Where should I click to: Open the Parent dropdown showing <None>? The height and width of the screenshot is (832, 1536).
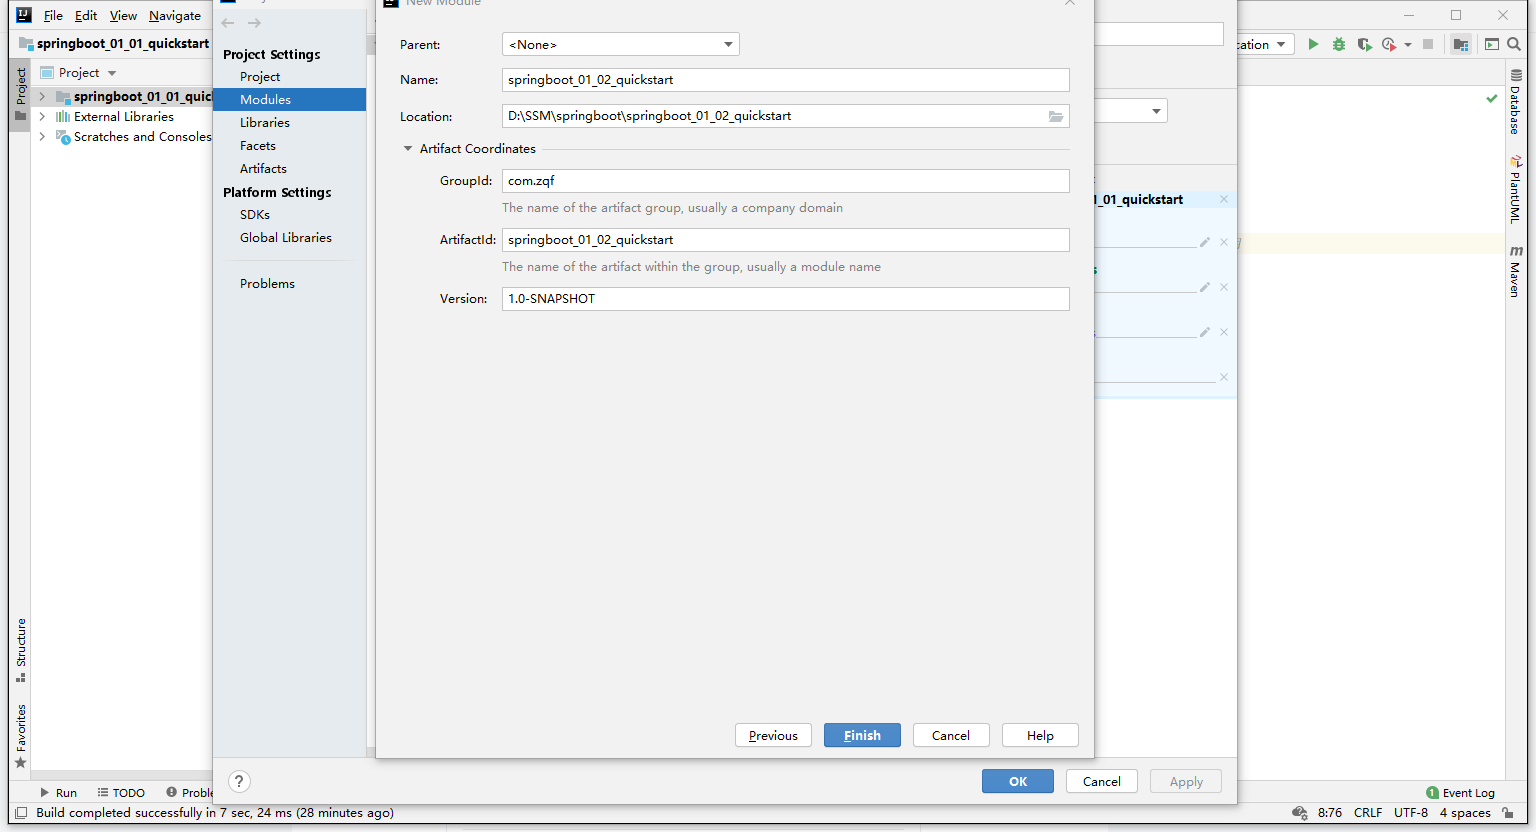pos(620,44)
